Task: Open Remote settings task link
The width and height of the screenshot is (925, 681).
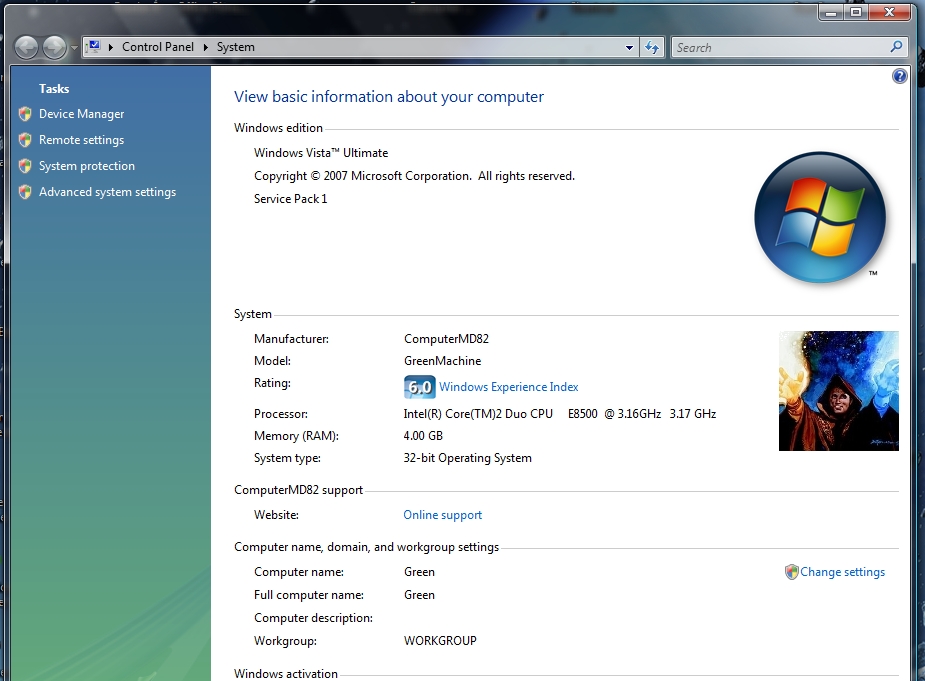Action: (x=81, y=140)
